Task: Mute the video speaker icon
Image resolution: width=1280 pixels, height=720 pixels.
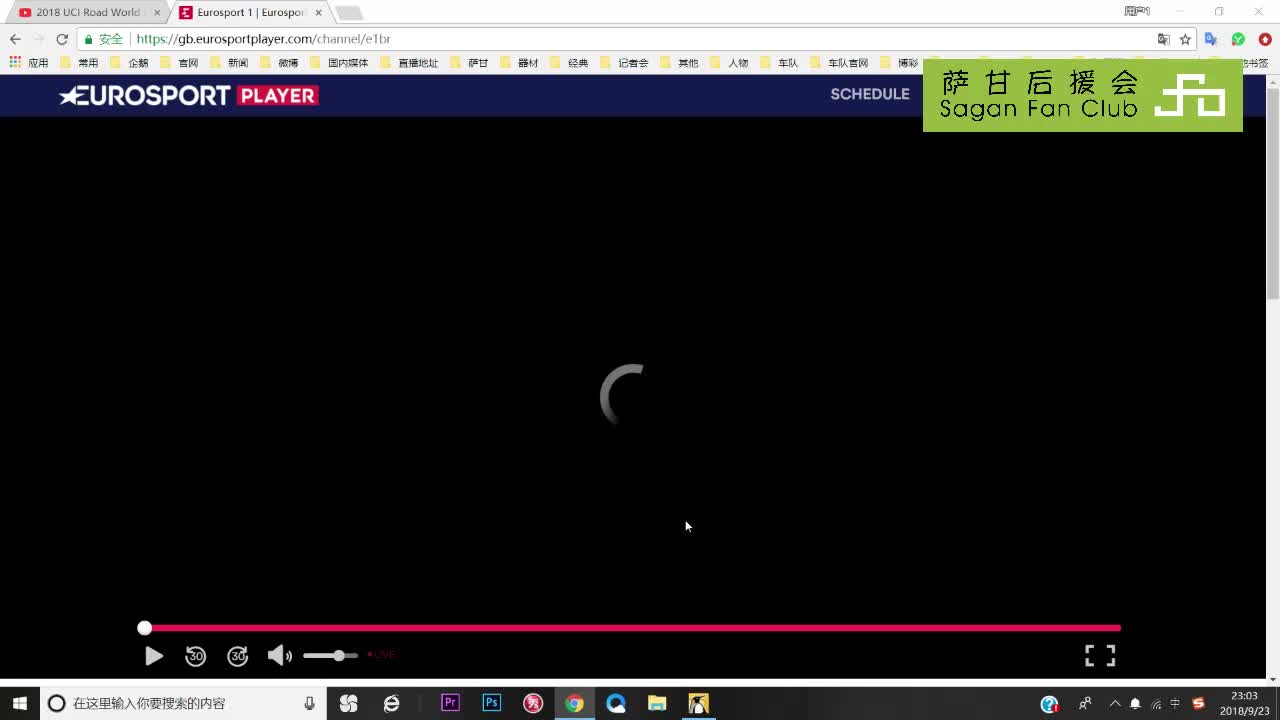Action: point(279,656)
